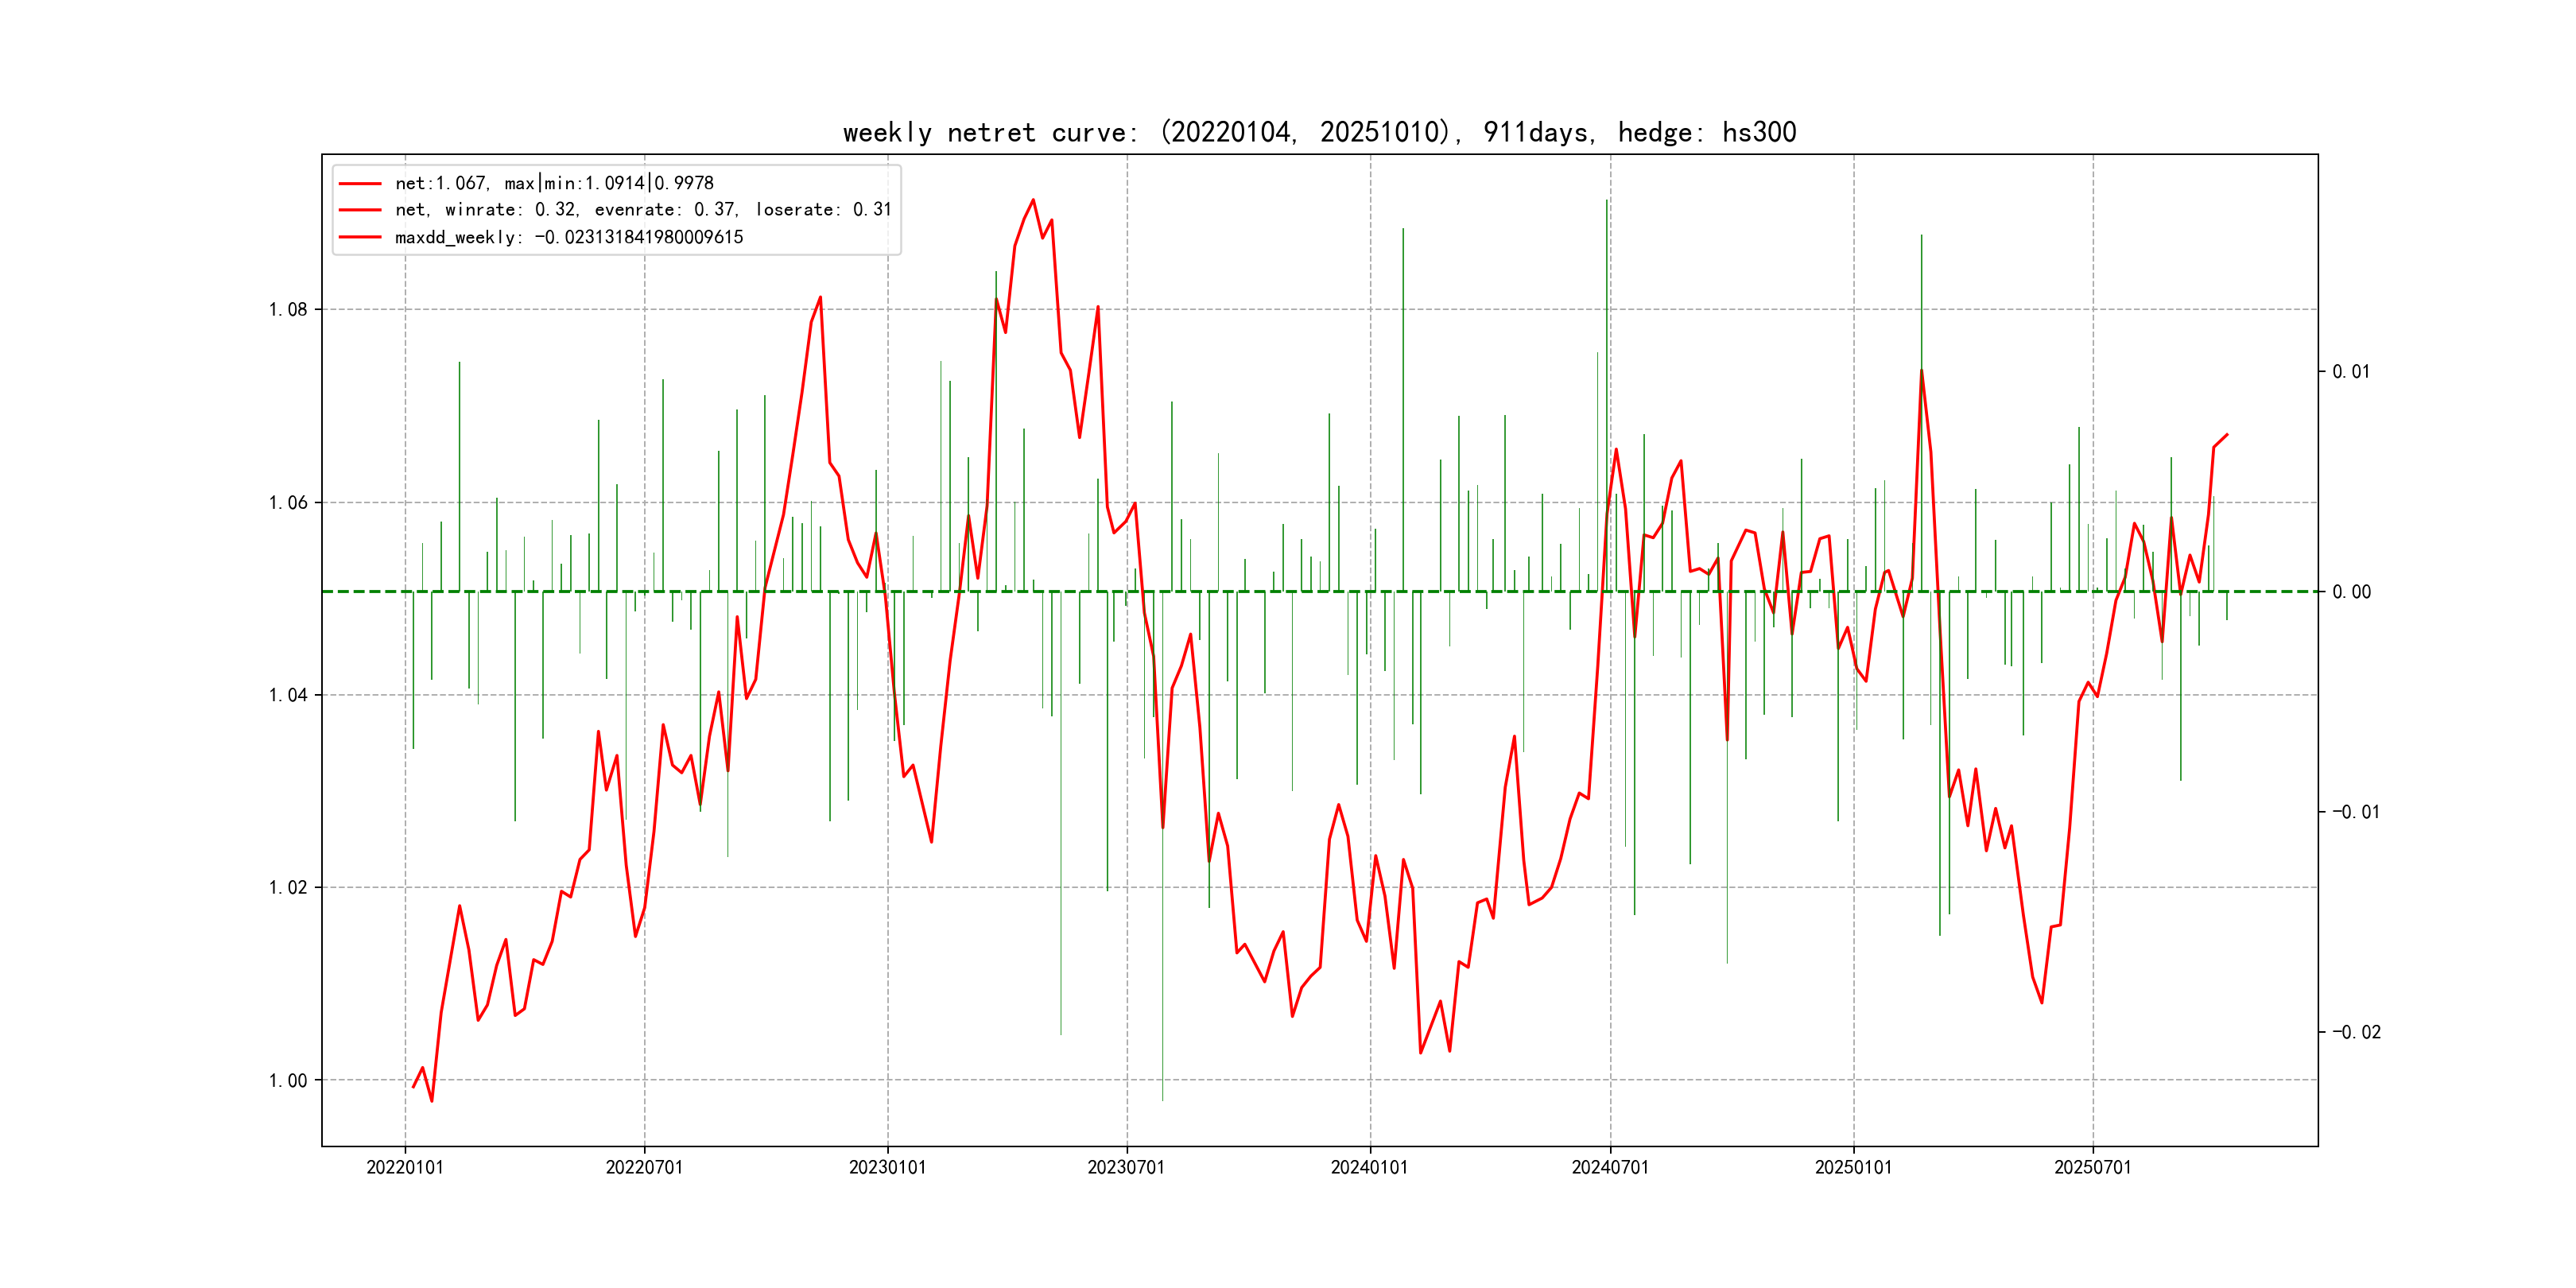This screenshot has width=2576, height=1288.
Task: Click x-axis date label 20250701
Action: coord(2092,1168)
